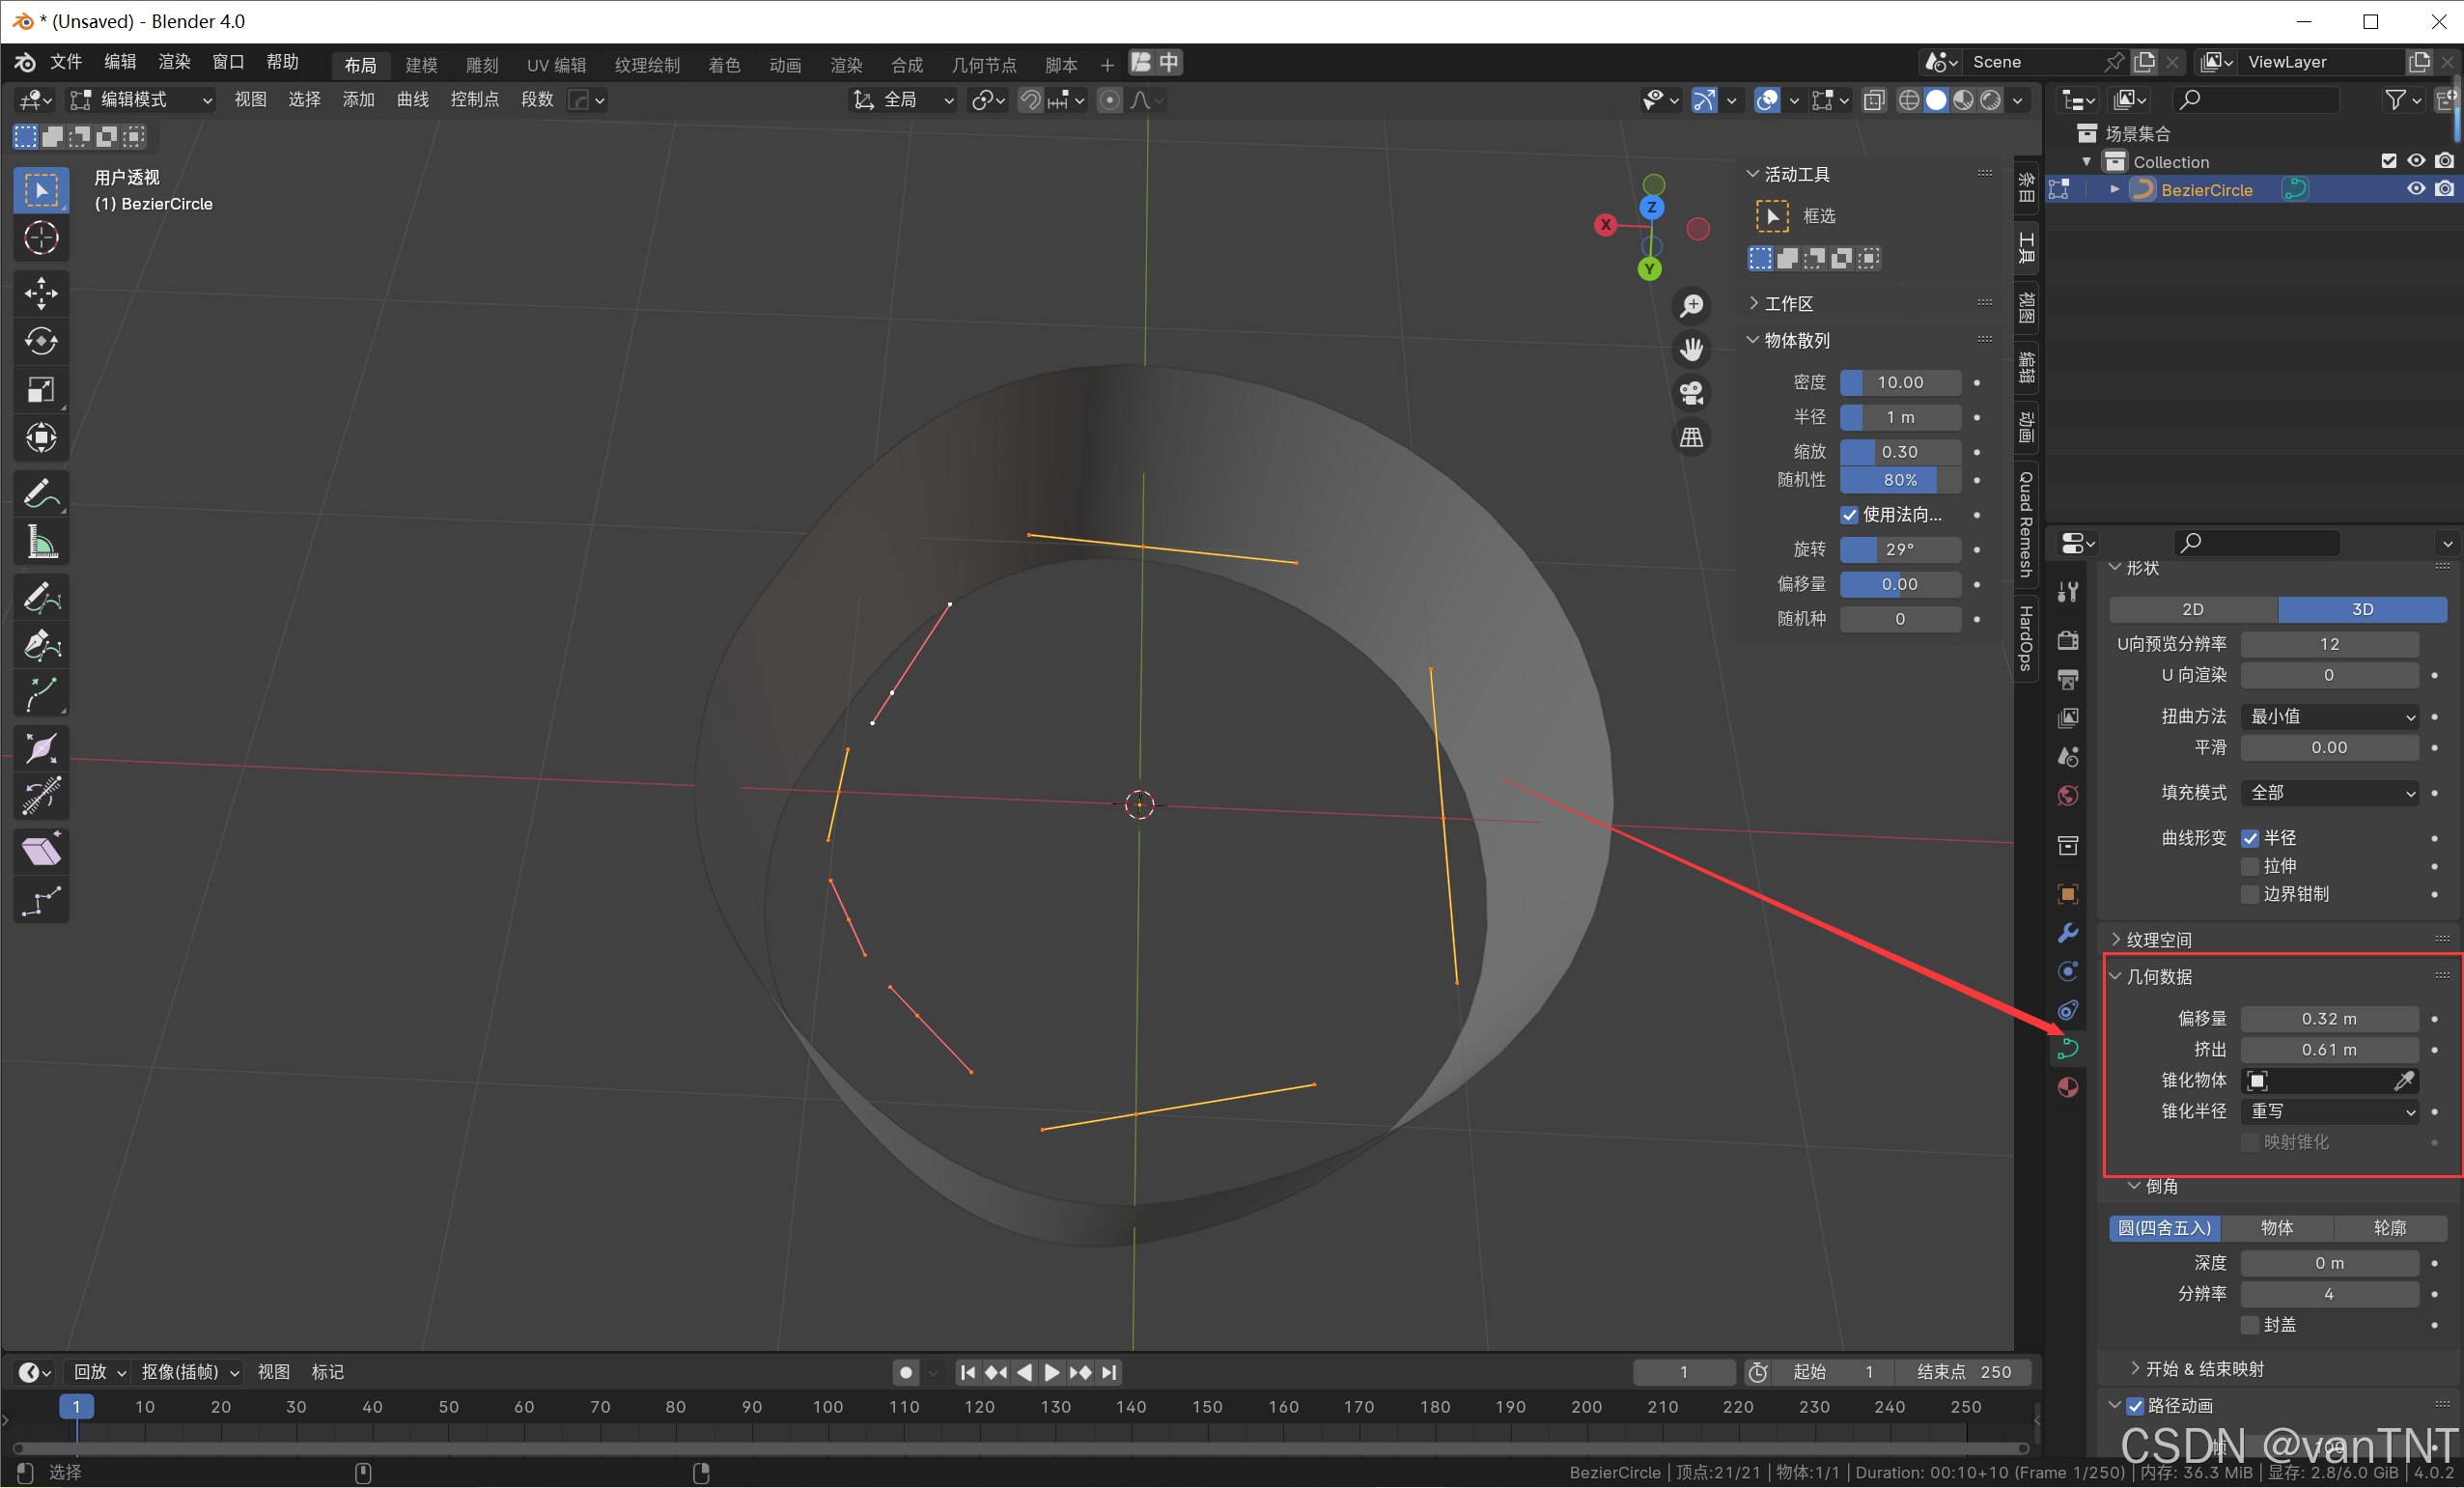The height and width of the screenshot is (1488, 2464).
Task: Select the 3D Cursor tool
Action: pyautogui.click(x=41, y=238)
